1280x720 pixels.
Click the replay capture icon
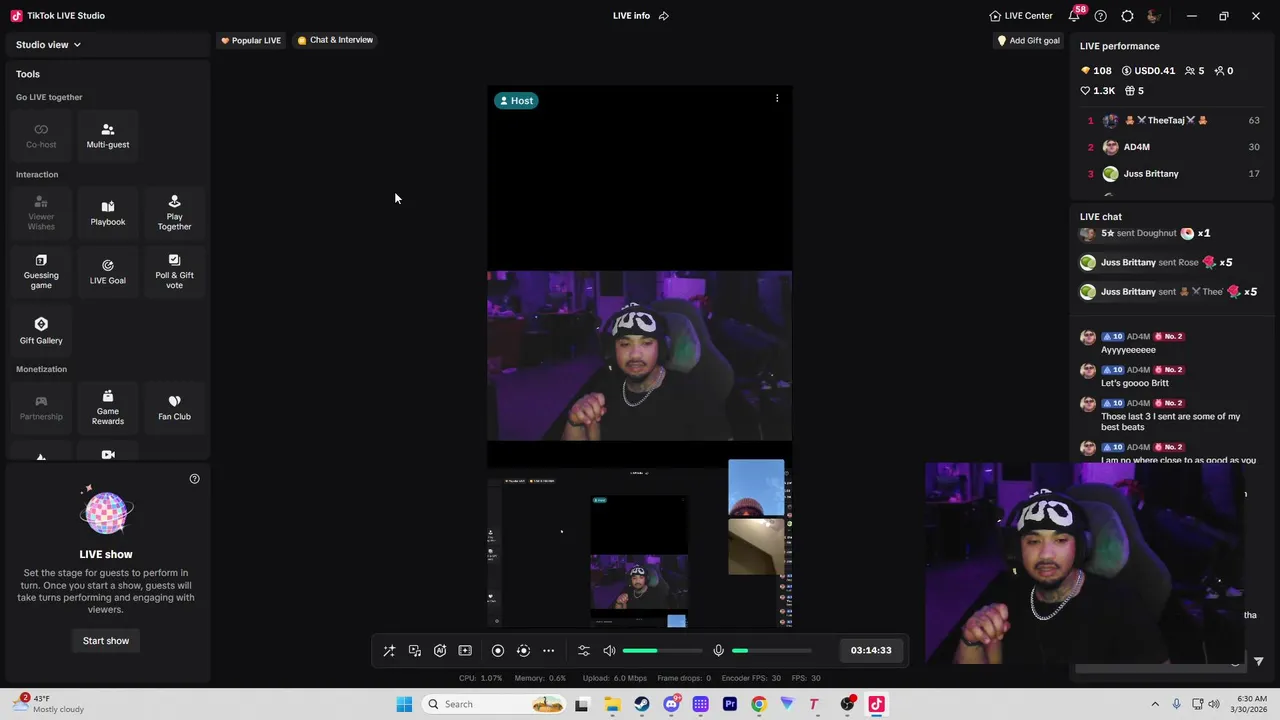(523, 651)
